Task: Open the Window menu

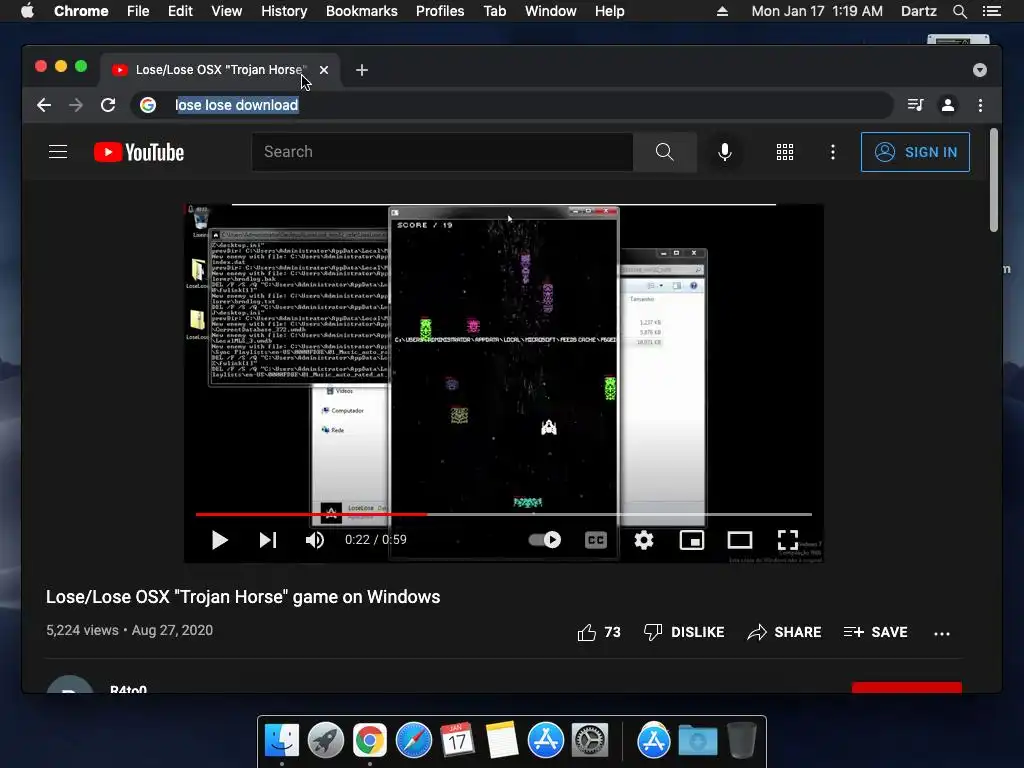Action: tap(551, 11)
